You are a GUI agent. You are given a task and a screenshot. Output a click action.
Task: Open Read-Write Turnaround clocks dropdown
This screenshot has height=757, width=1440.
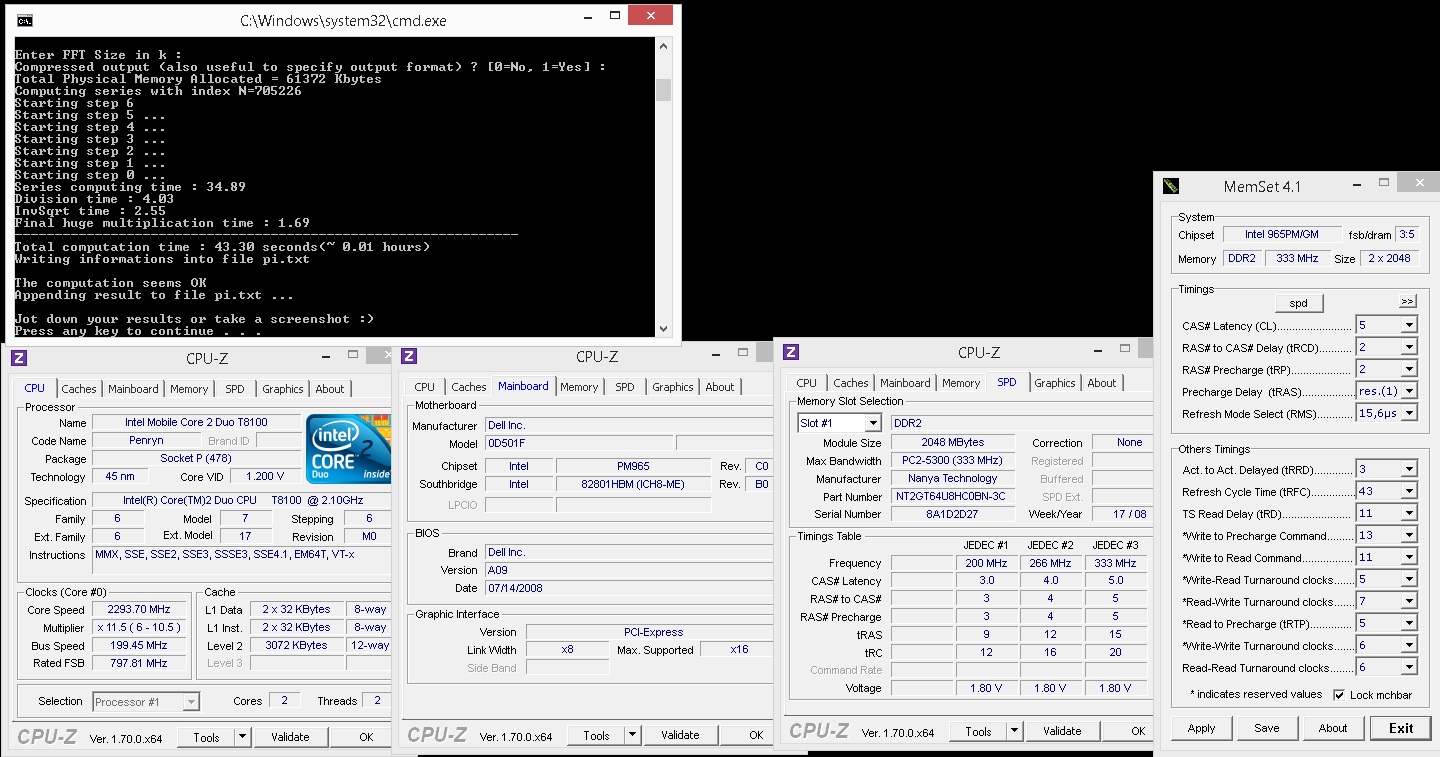(x=1408, y=601)
